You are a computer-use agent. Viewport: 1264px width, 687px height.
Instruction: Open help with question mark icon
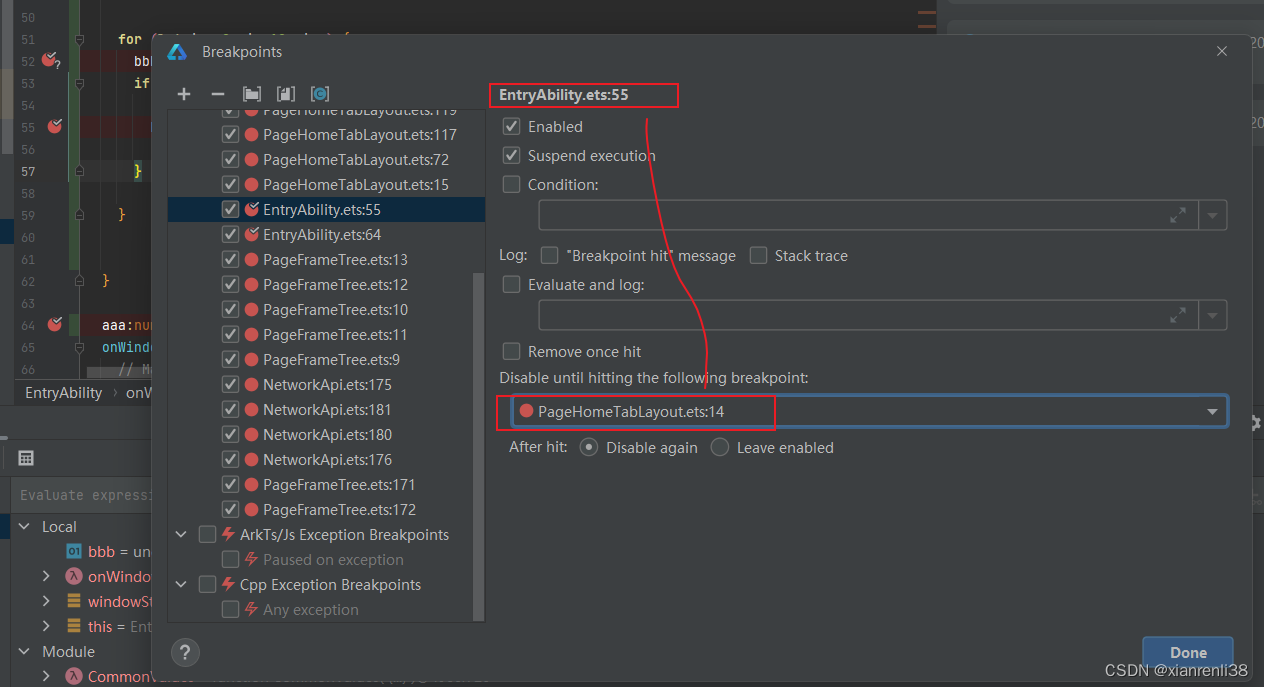coord(185,653)
